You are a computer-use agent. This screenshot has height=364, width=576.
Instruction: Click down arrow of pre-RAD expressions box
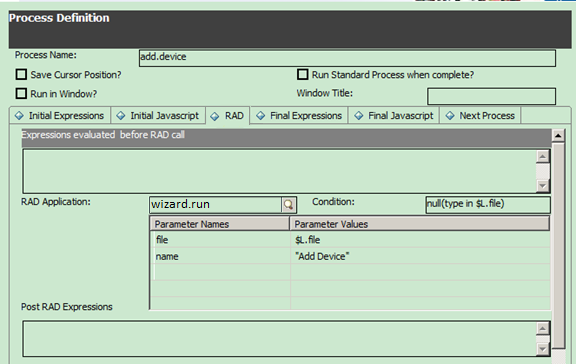(543, 185)
